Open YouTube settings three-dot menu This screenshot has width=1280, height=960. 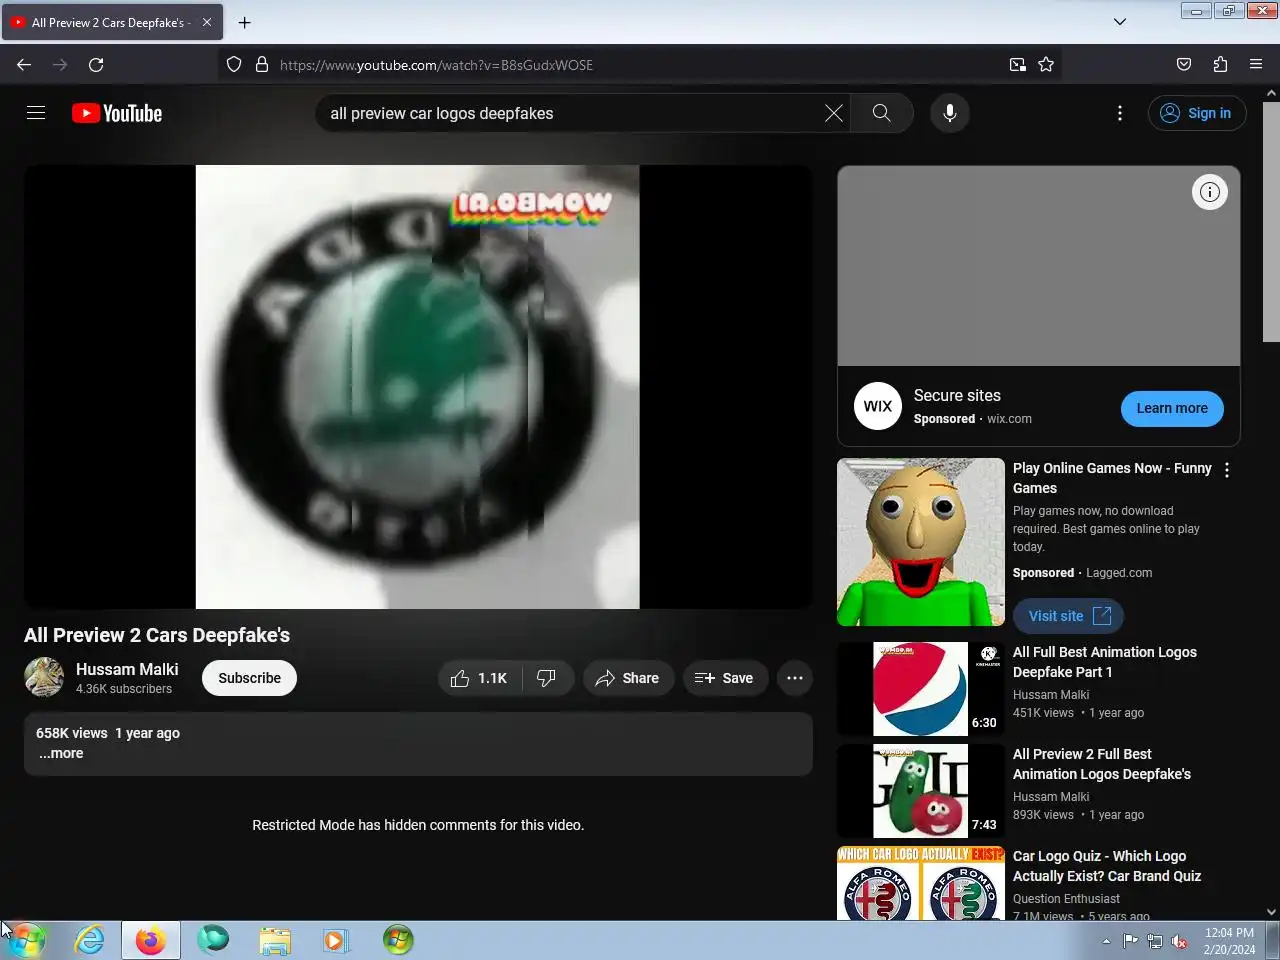click(1120, 113)
